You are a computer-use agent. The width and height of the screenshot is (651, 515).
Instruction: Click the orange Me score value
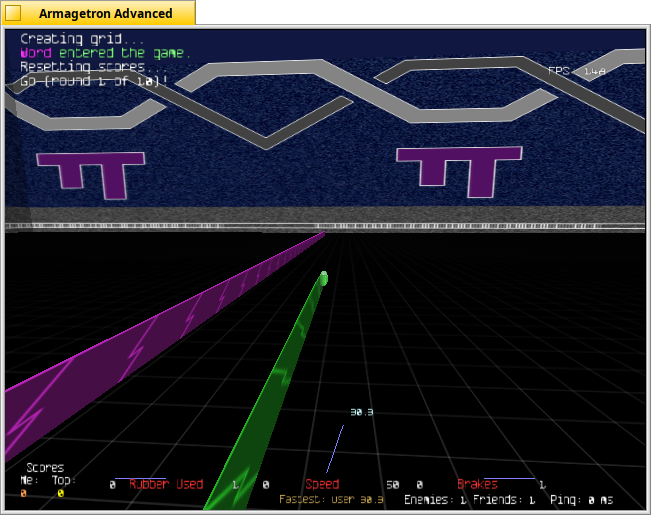(x=24, y=493)
